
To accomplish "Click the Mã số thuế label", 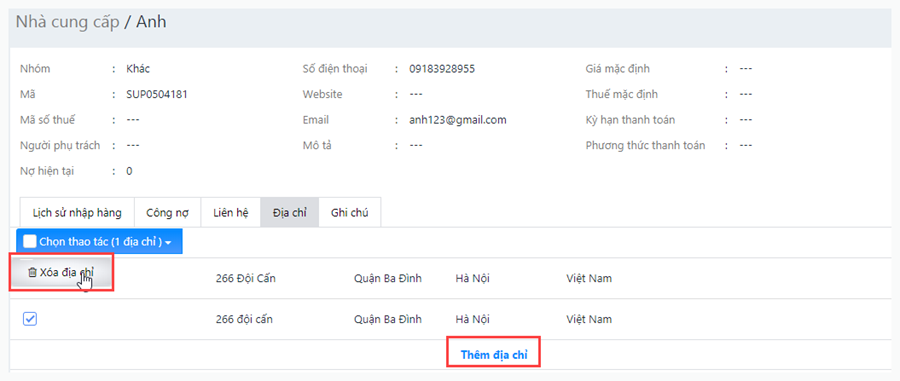I will pos(47,120).
